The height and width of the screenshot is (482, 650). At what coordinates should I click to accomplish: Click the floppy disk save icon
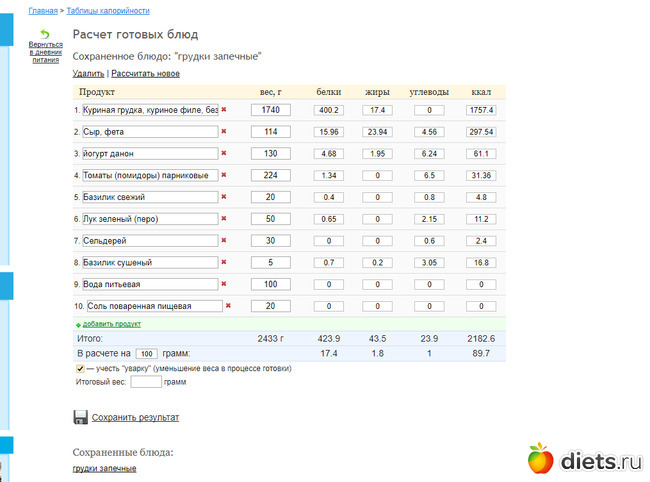(x=80, y=417)
